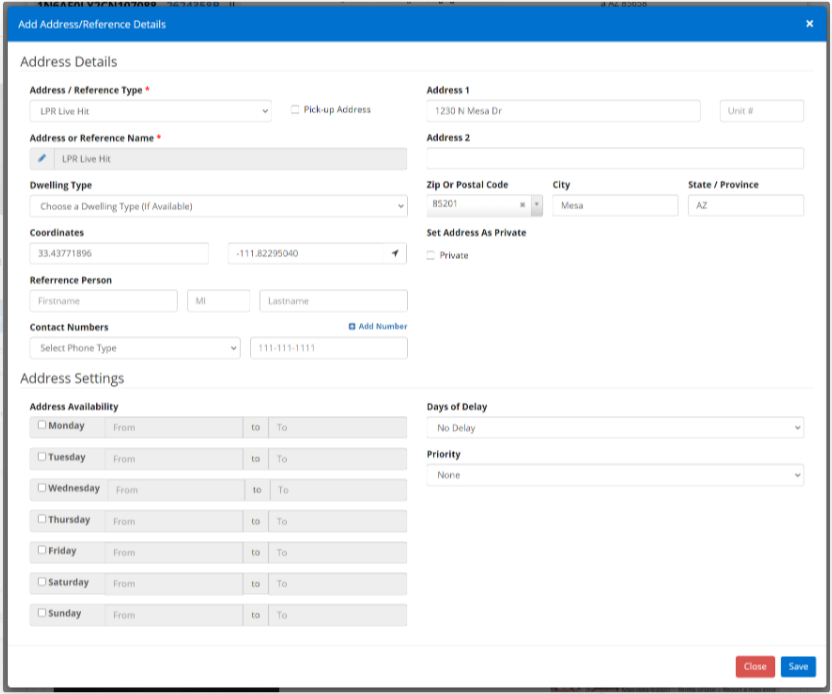Tick the Saturday availability checkbox
This screenshot has height=694, width=832.
42,582
